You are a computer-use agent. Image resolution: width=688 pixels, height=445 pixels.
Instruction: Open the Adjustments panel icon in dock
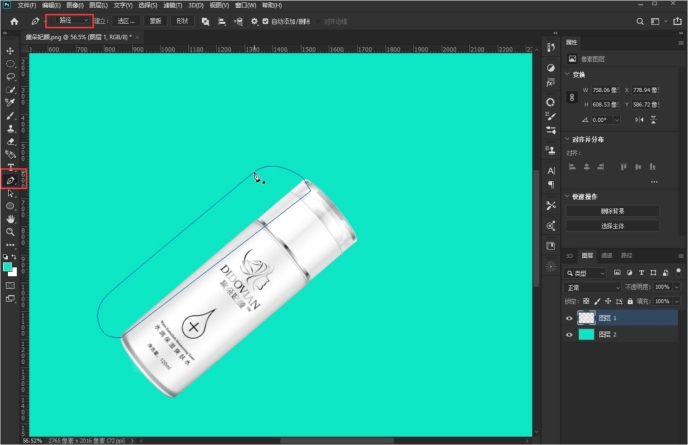pos(551,68)
